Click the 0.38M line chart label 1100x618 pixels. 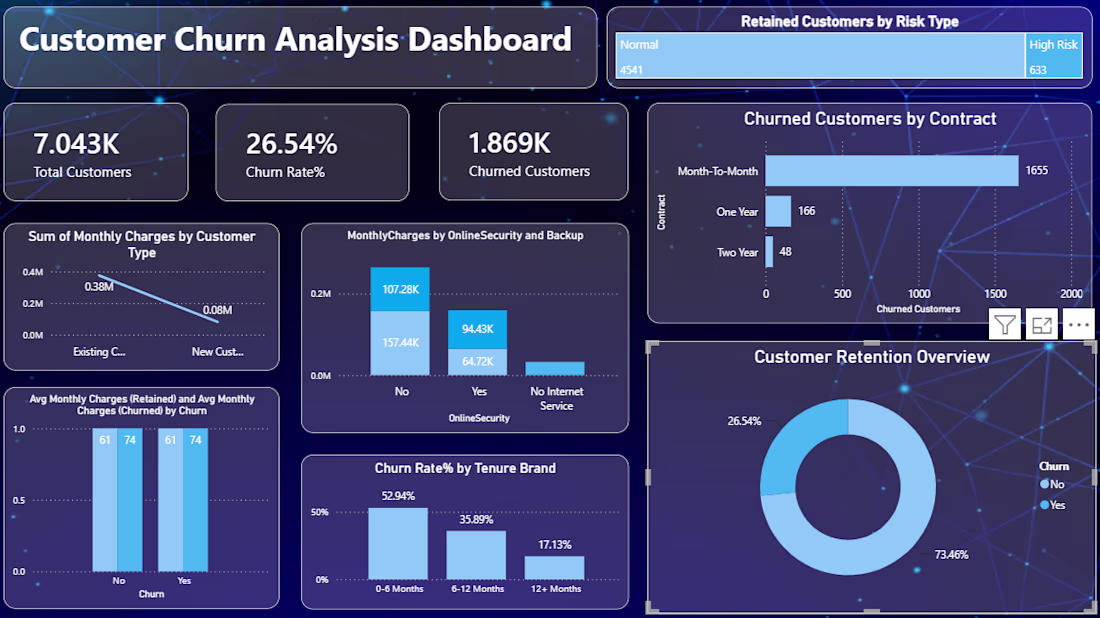[99, 286]
